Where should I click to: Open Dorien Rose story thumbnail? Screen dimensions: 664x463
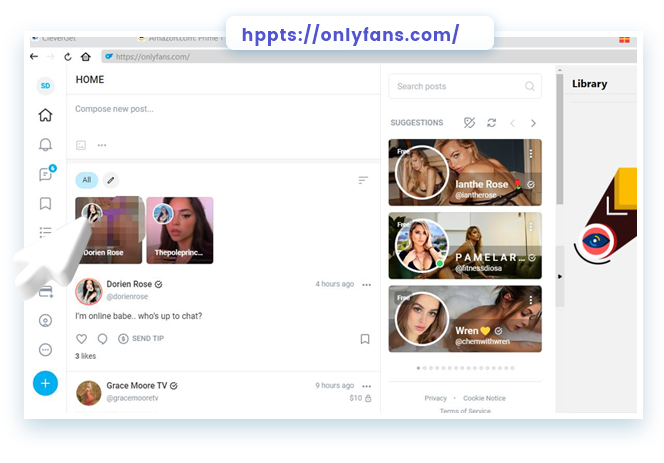click(x=109, y=230)
